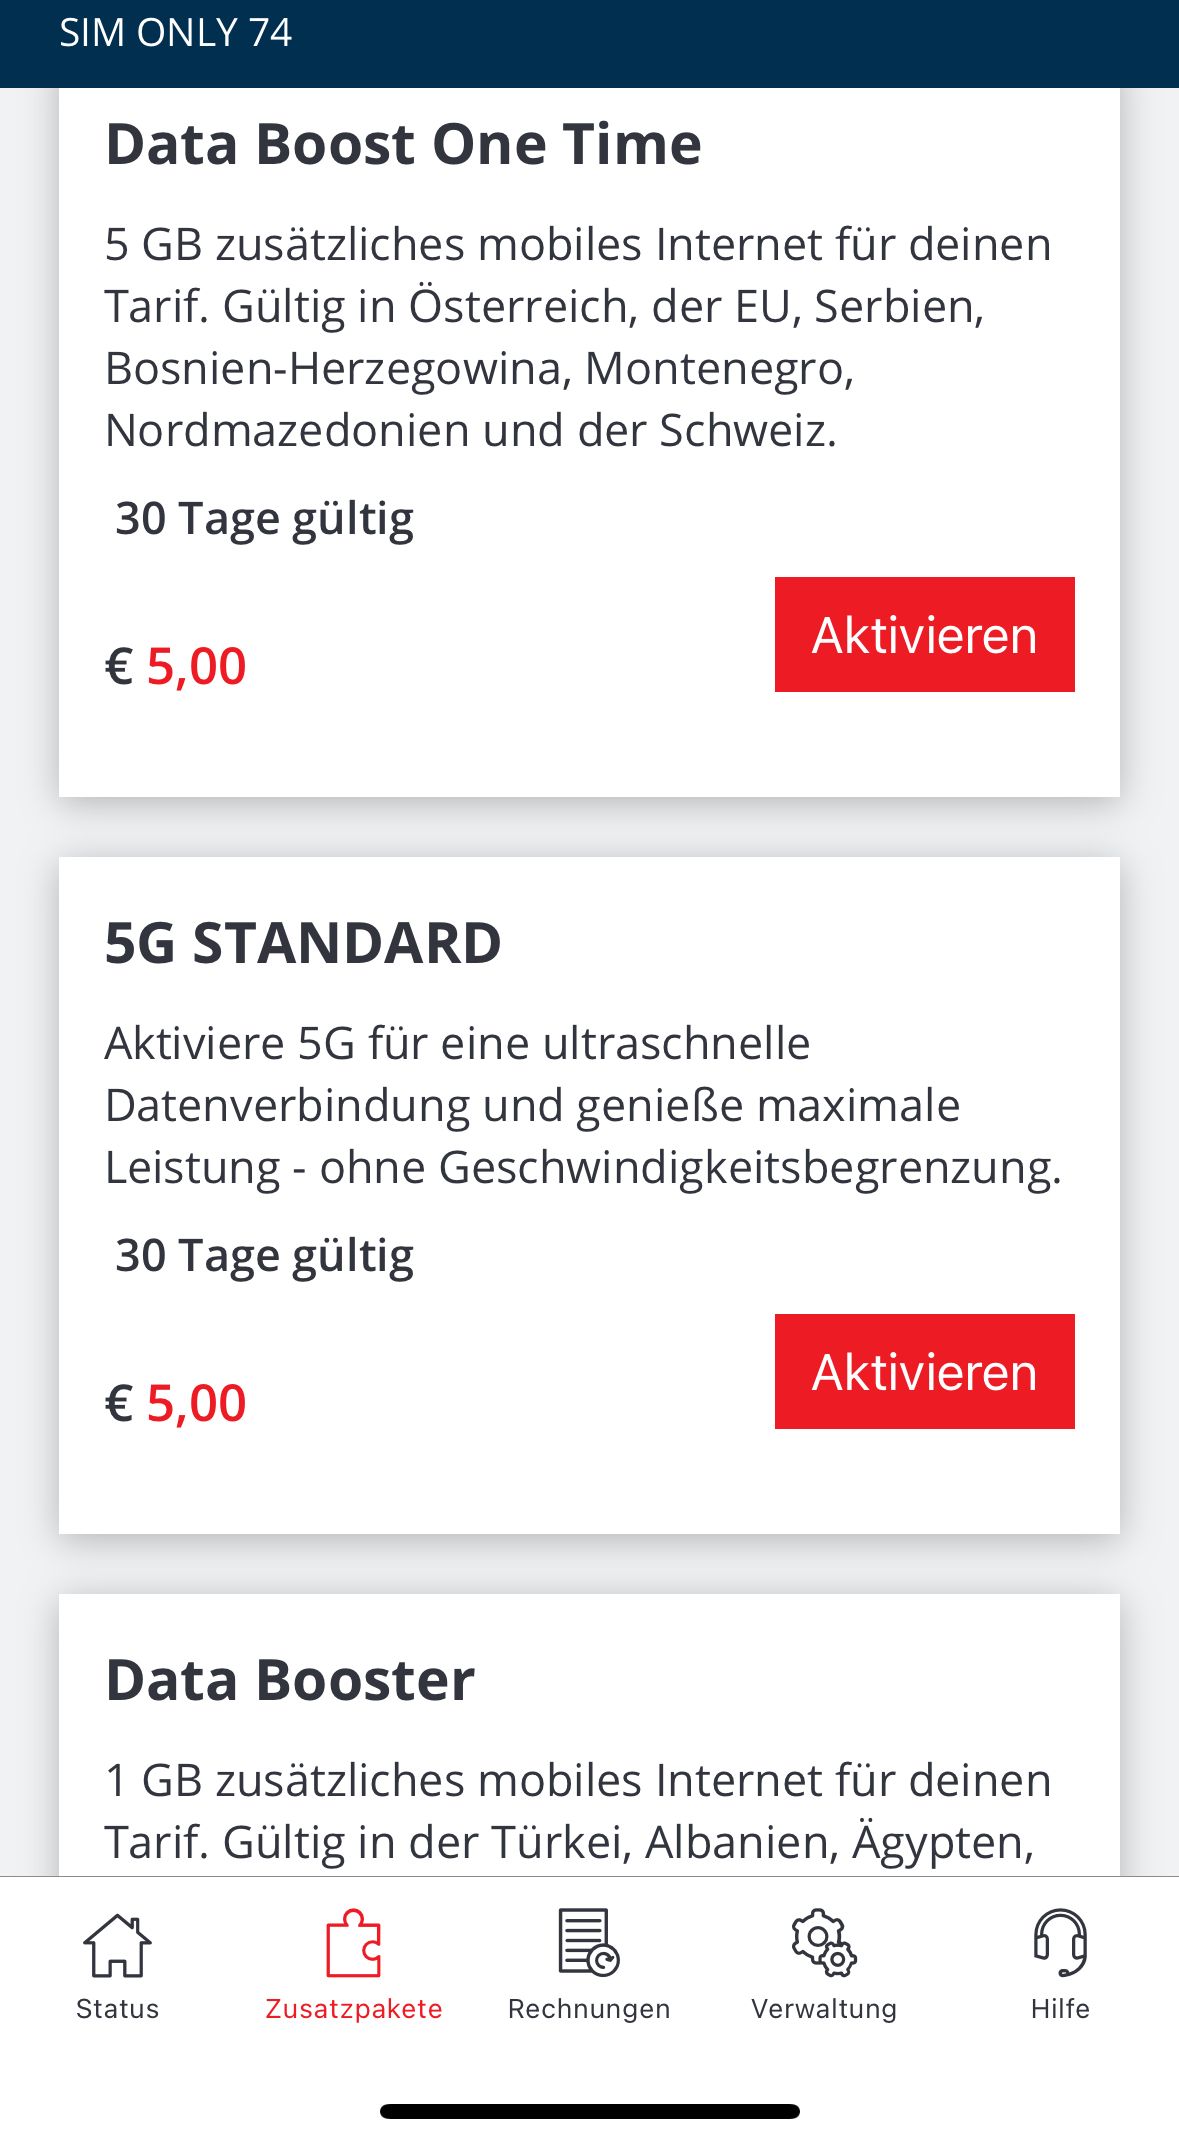Image resolution: width=1179 pixels, height=2143 pixels.
Task: Tap the € 5,00 price of 5G STANDARD
Action: click(x=176, y=1403)
